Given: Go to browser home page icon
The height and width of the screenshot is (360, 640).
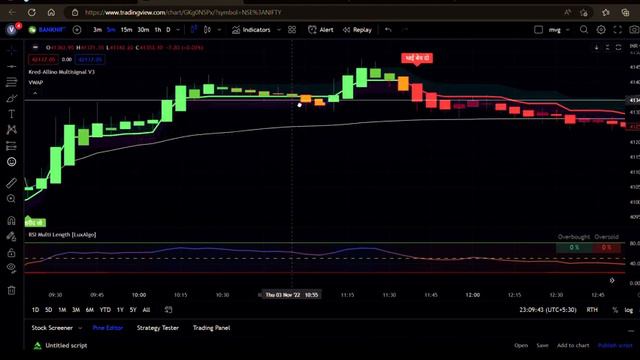Looking at the screenshot, I should 51,12.
